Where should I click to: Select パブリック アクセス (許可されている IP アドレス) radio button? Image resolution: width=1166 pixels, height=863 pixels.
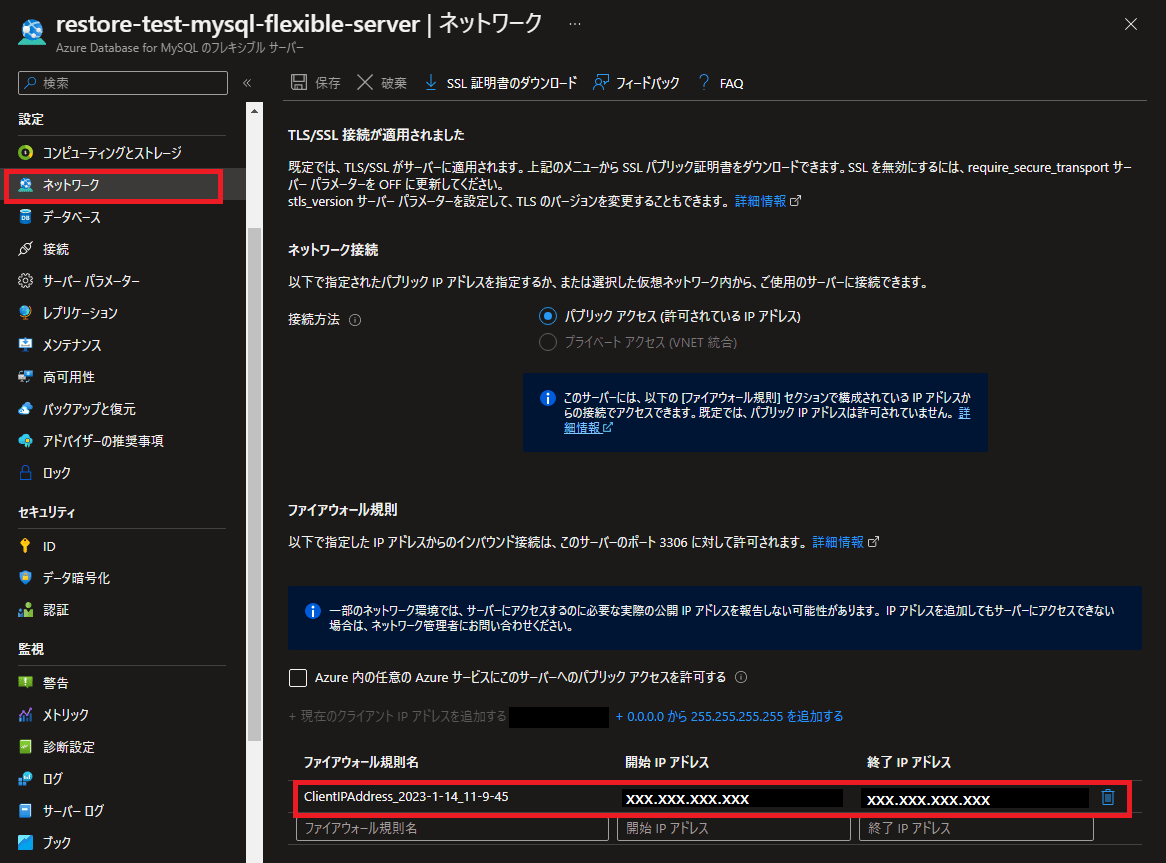[x=547, y=317]
